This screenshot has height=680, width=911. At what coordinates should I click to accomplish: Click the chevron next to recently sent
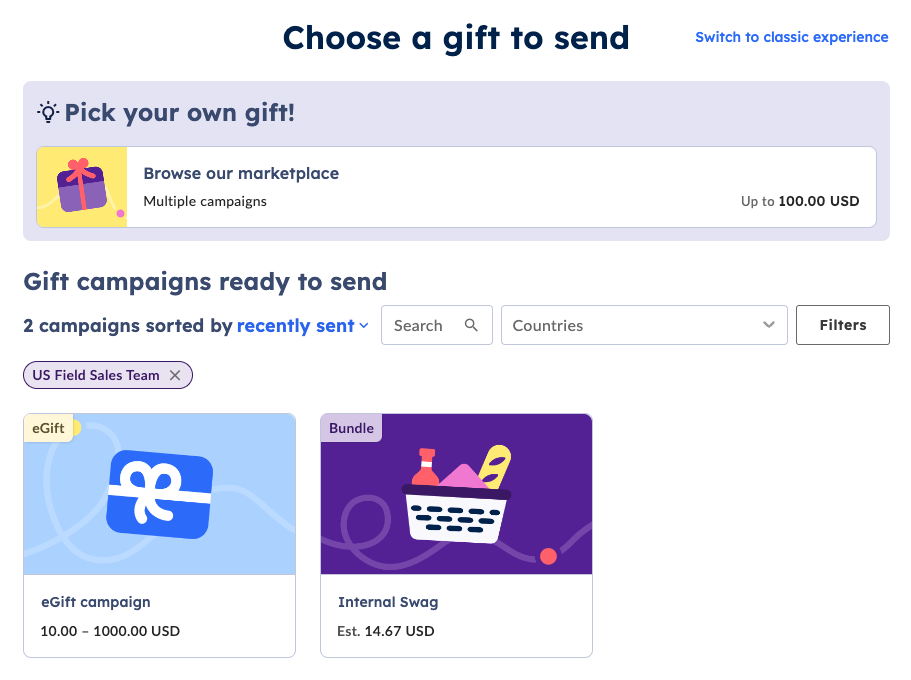point(364,325)
